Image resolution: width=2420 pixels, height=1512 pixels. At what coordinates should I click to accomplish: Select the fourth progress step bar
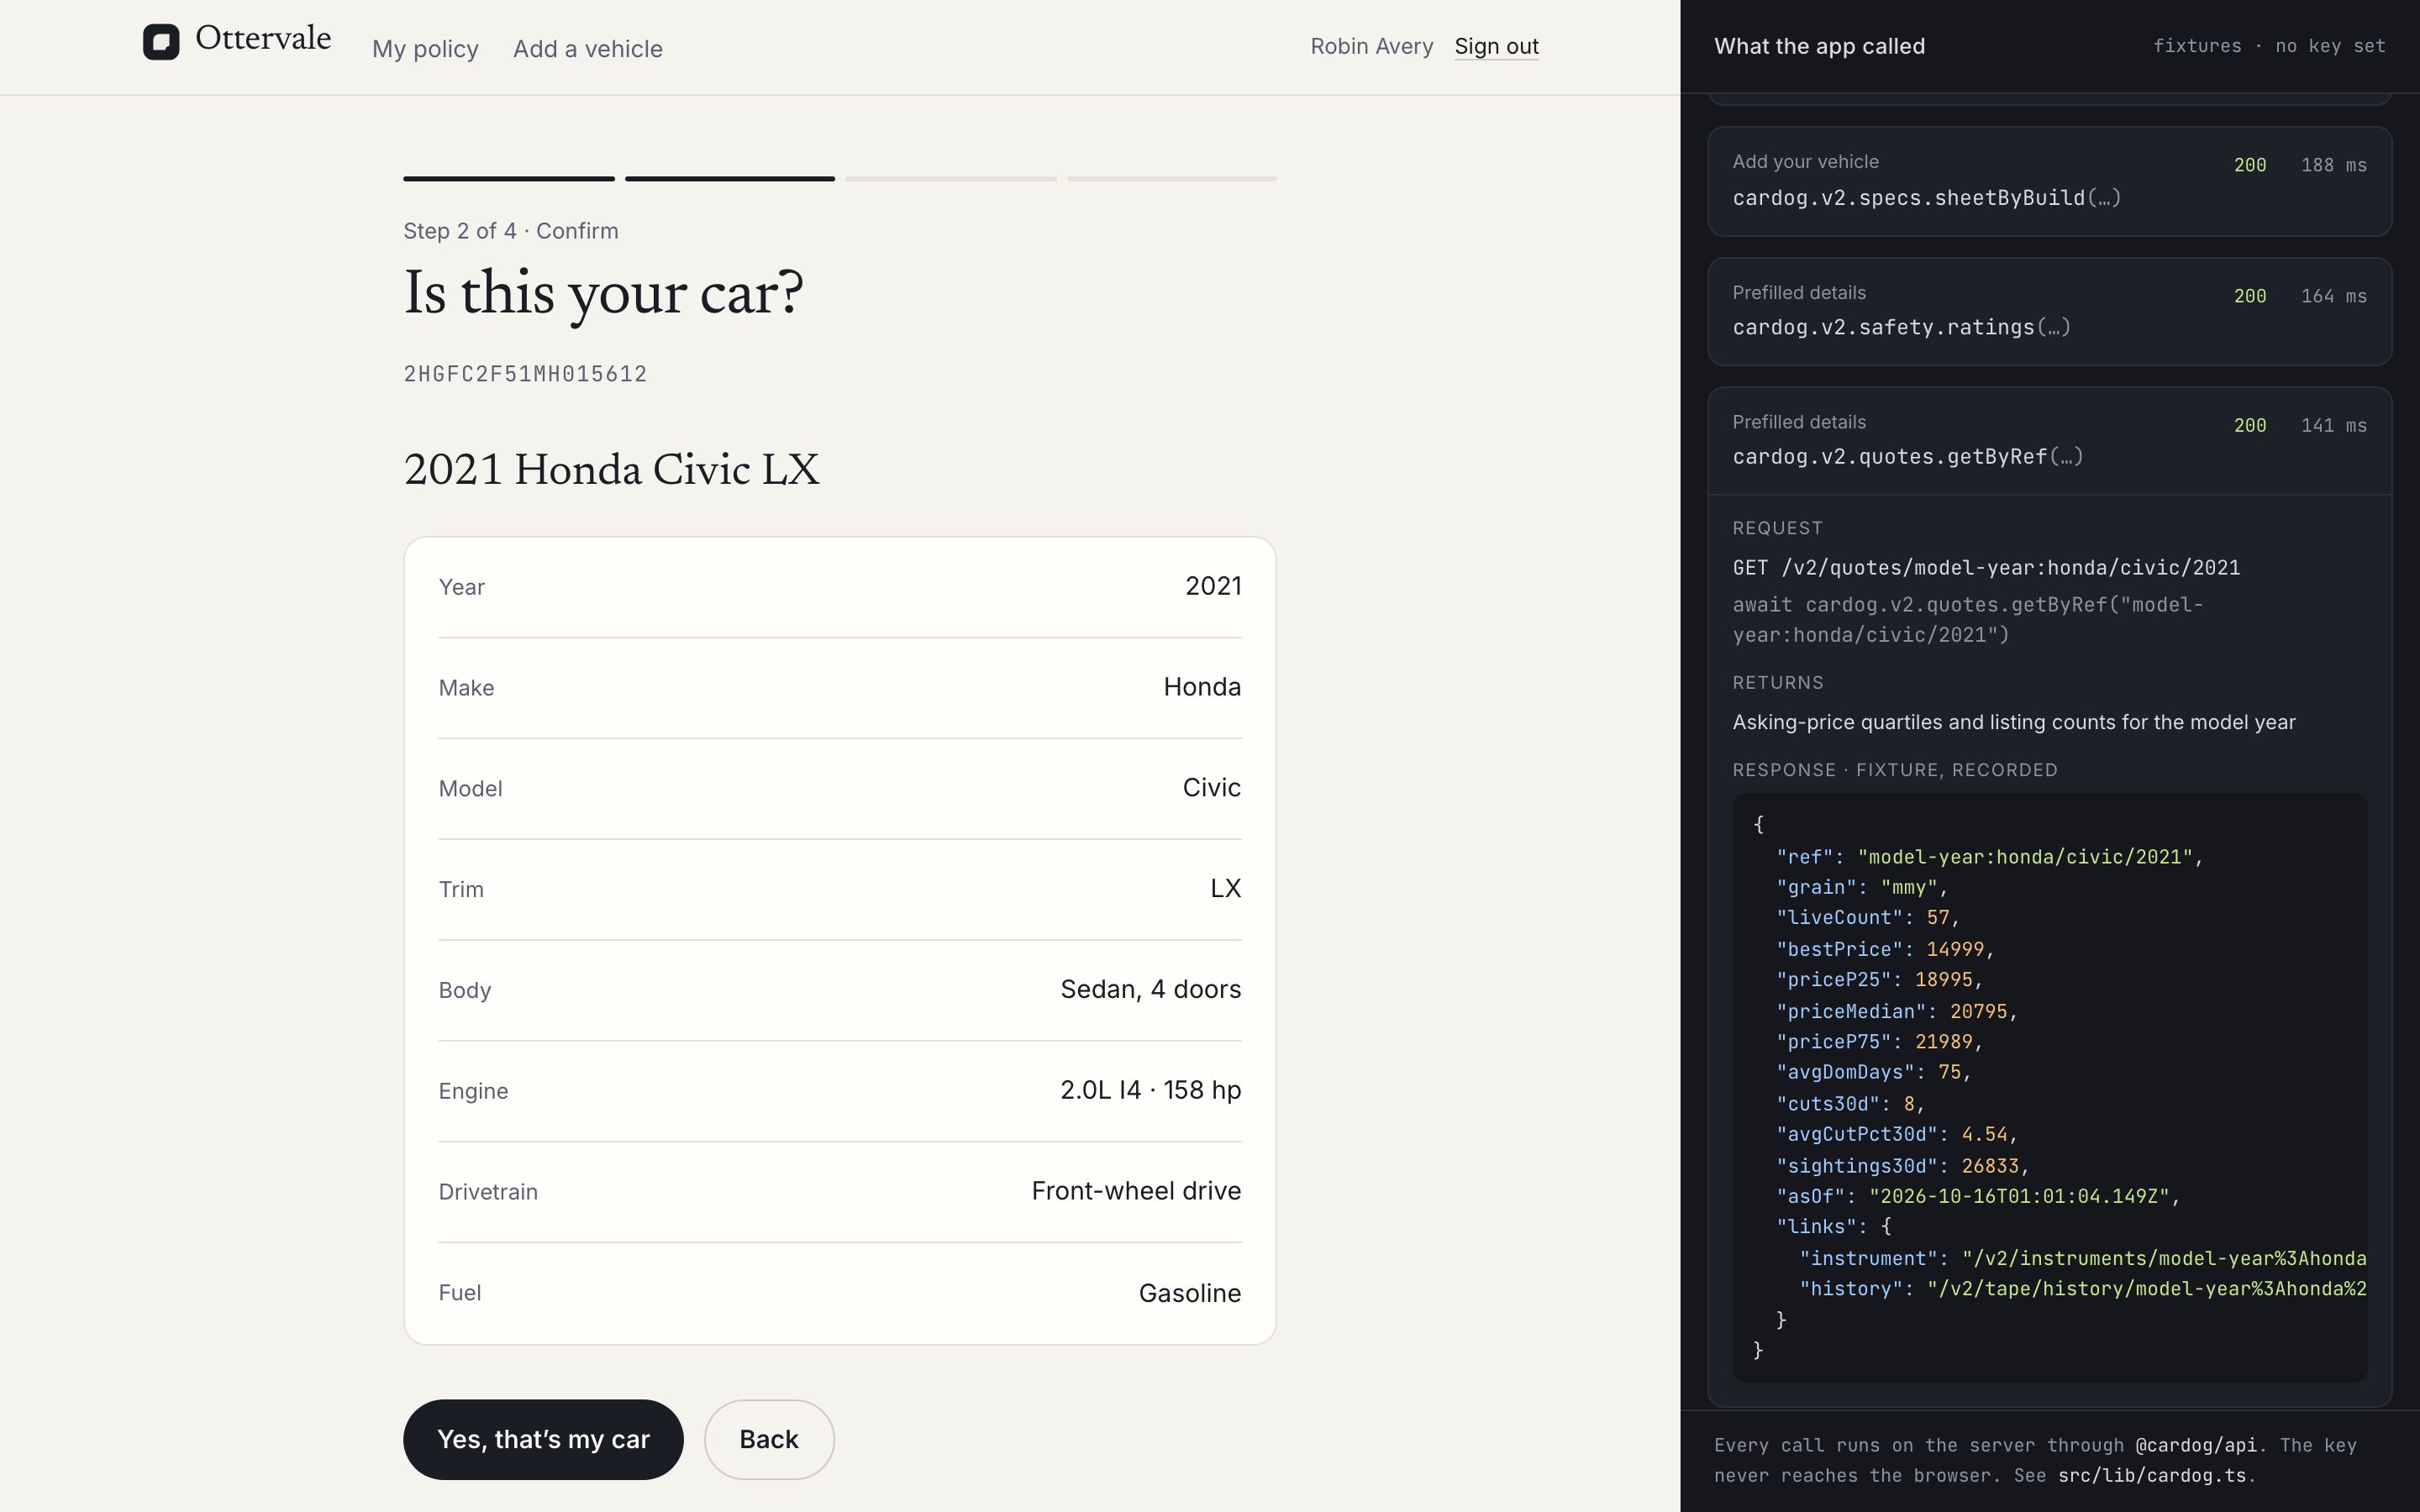click(1172, 179)
